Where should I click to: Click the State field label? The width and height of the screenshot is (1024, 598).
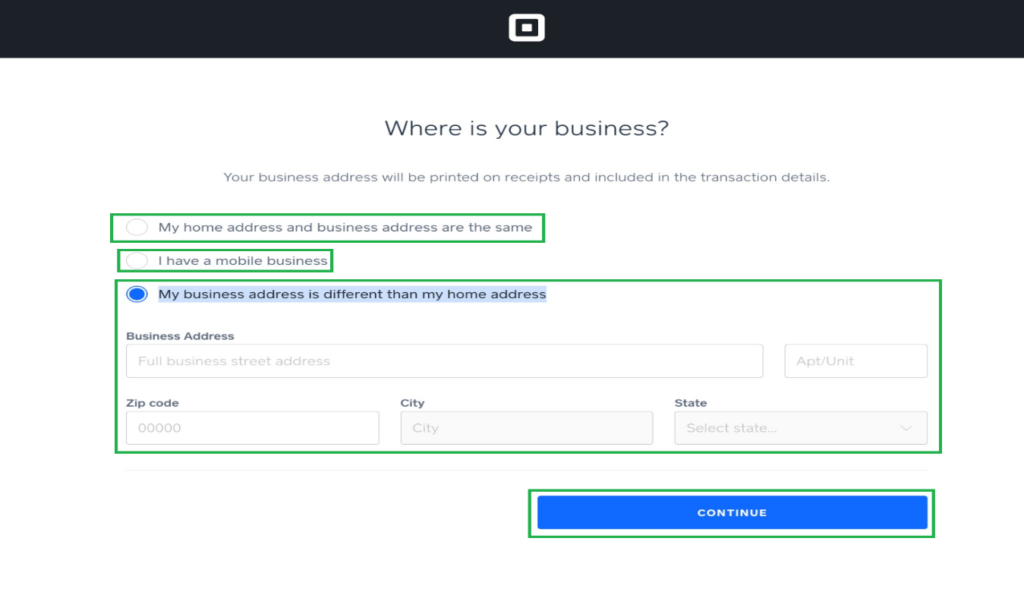tap(690, 403)
